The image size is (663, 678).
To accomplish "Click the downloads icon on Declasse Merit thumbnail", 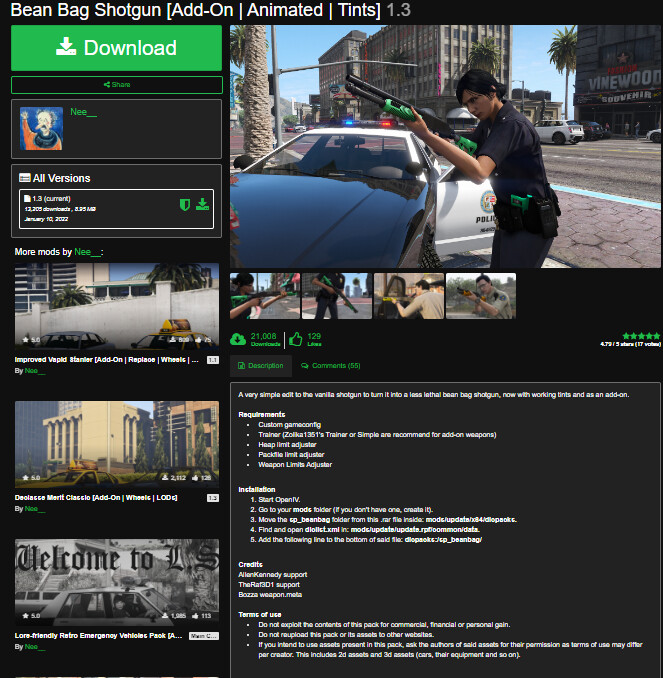I will [x=165, y=478].
